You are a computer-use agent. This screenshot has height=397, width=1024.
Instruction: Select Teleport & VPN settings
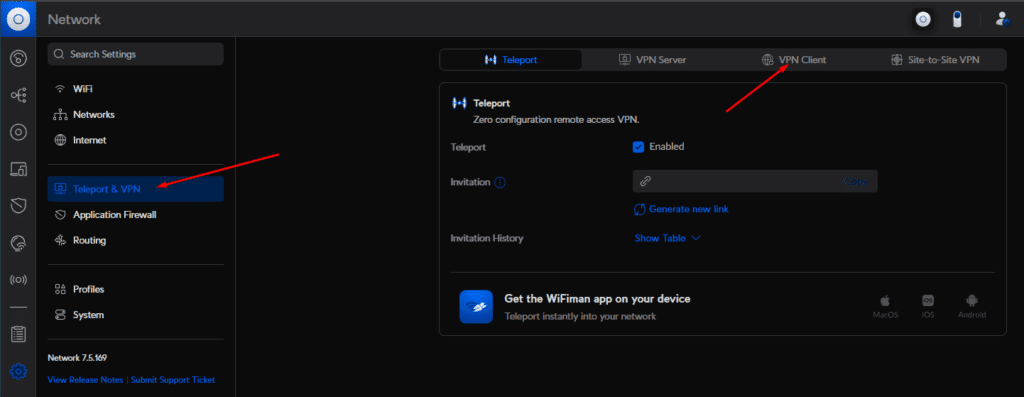[135, 189]
